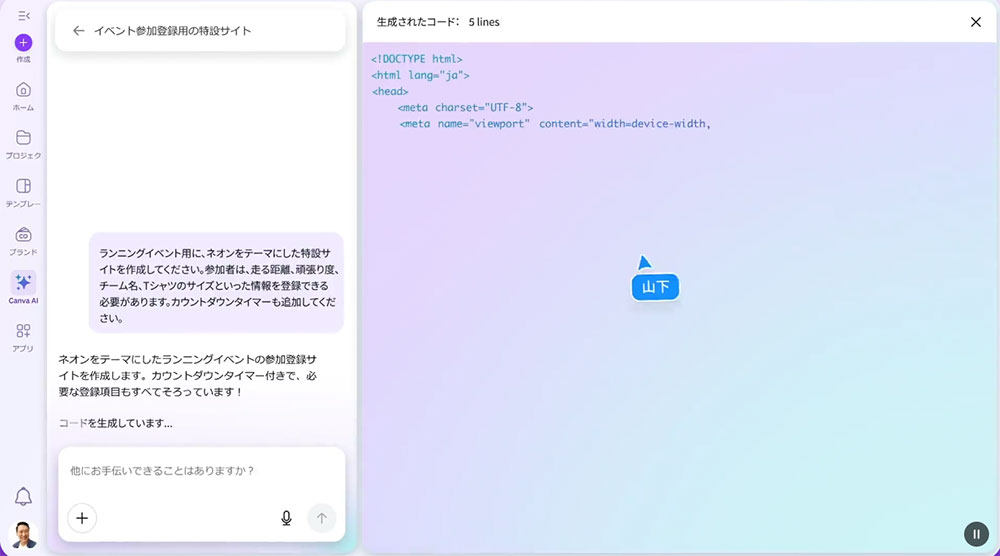The image size is (1000, 556).
Task: Click the user profile avatar
Action: click(x=23, y=535)
